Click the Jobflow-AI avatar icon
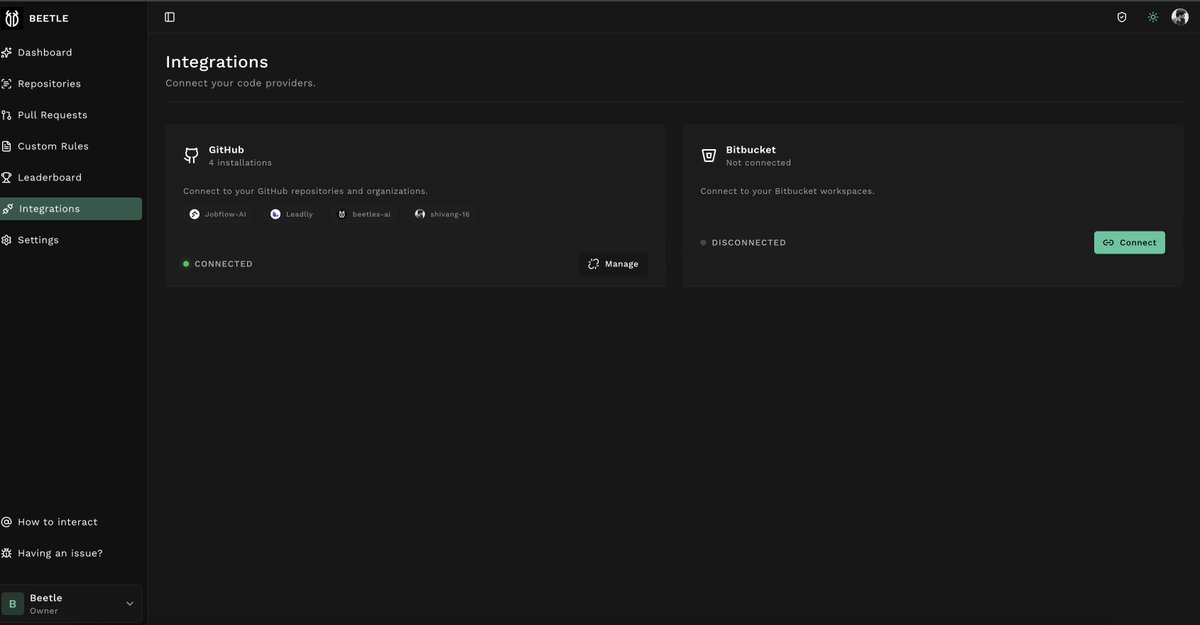 point(195,214)
